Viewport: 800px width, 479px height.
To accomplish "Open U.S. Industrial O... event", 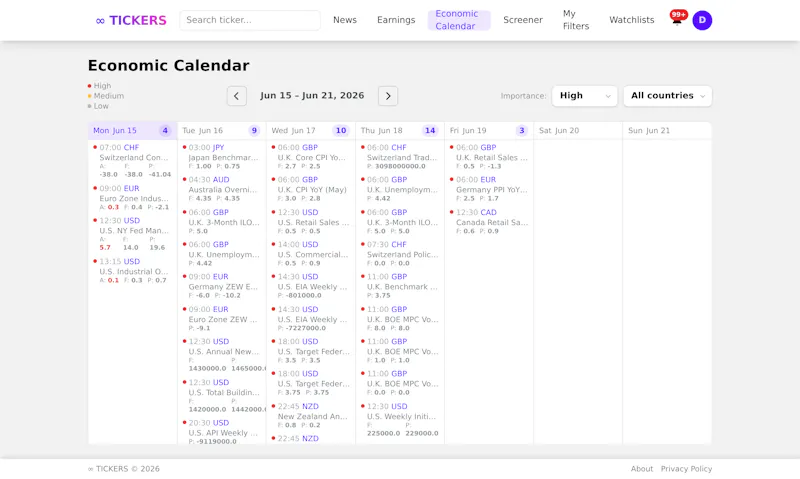I will click(x=133, y=271).
